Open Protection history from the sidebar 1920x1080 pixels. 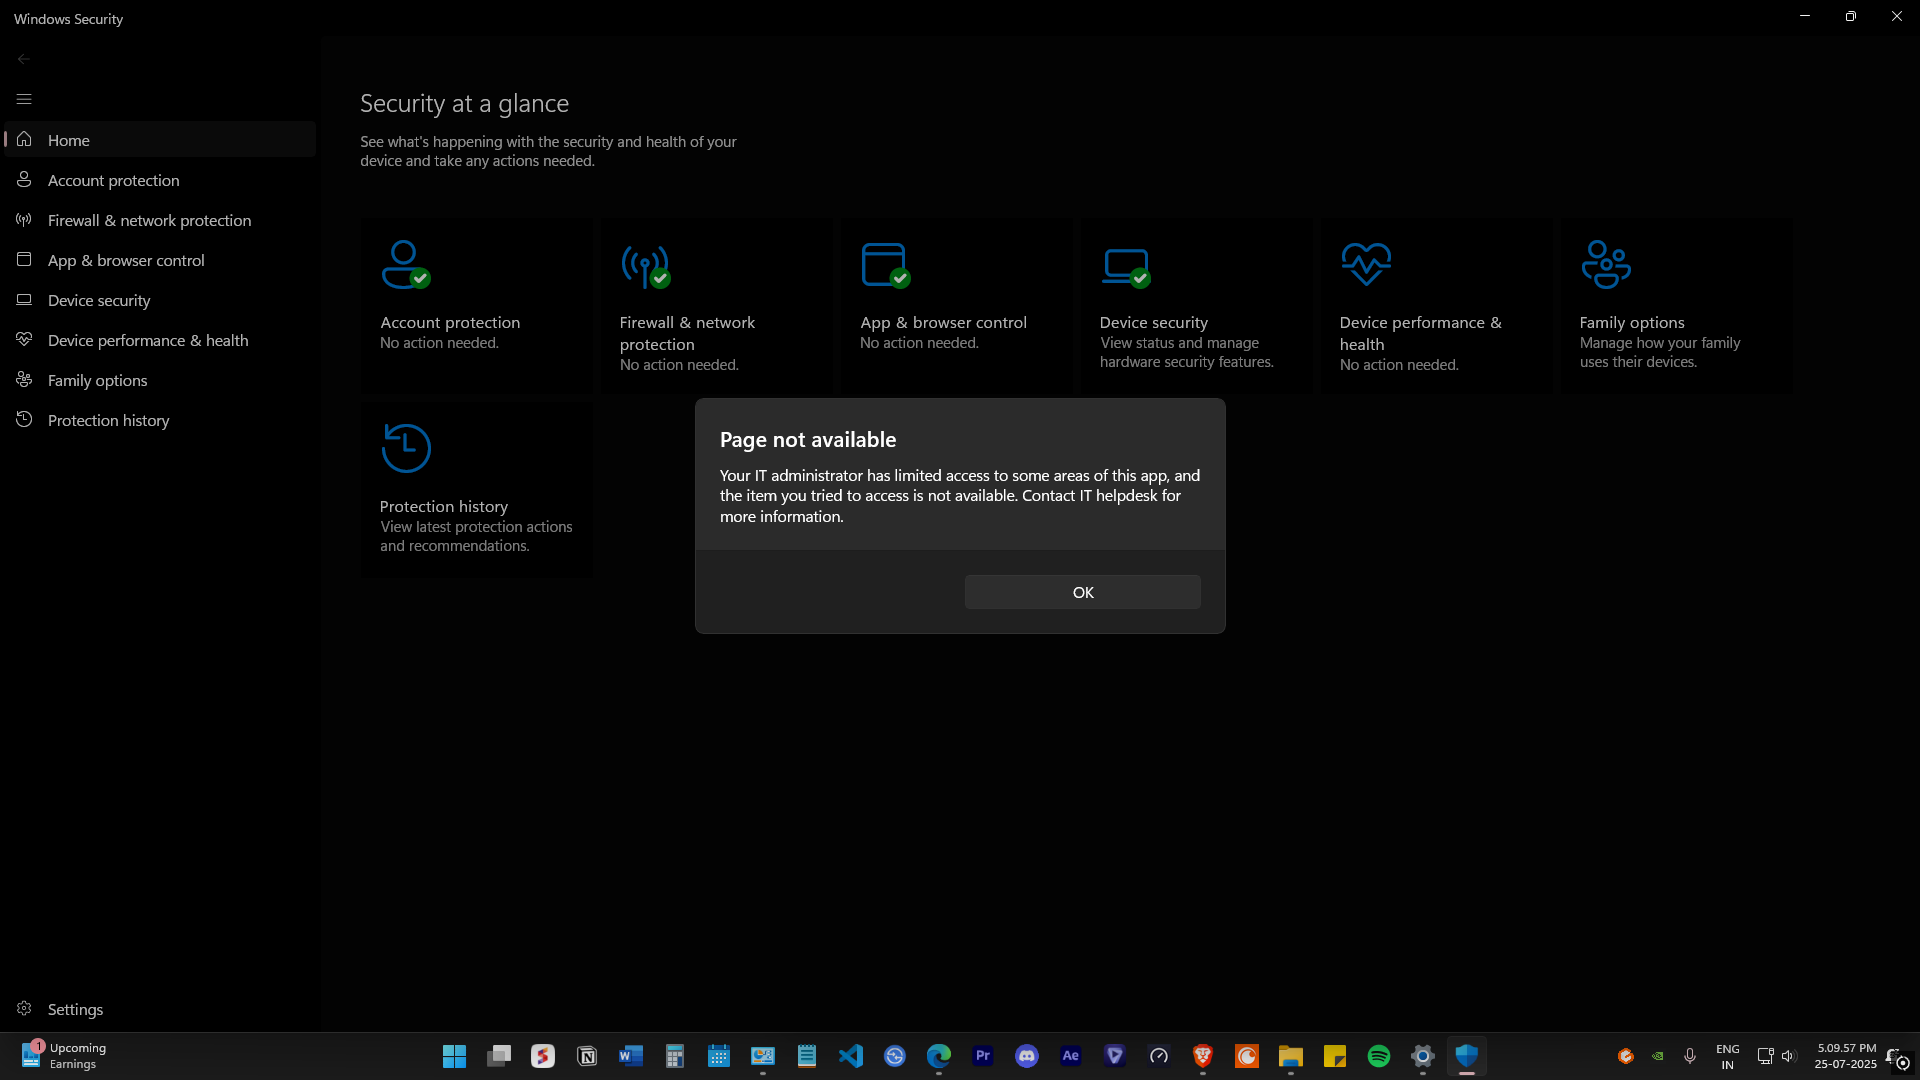pyautogui.click(x=108, y=420)
